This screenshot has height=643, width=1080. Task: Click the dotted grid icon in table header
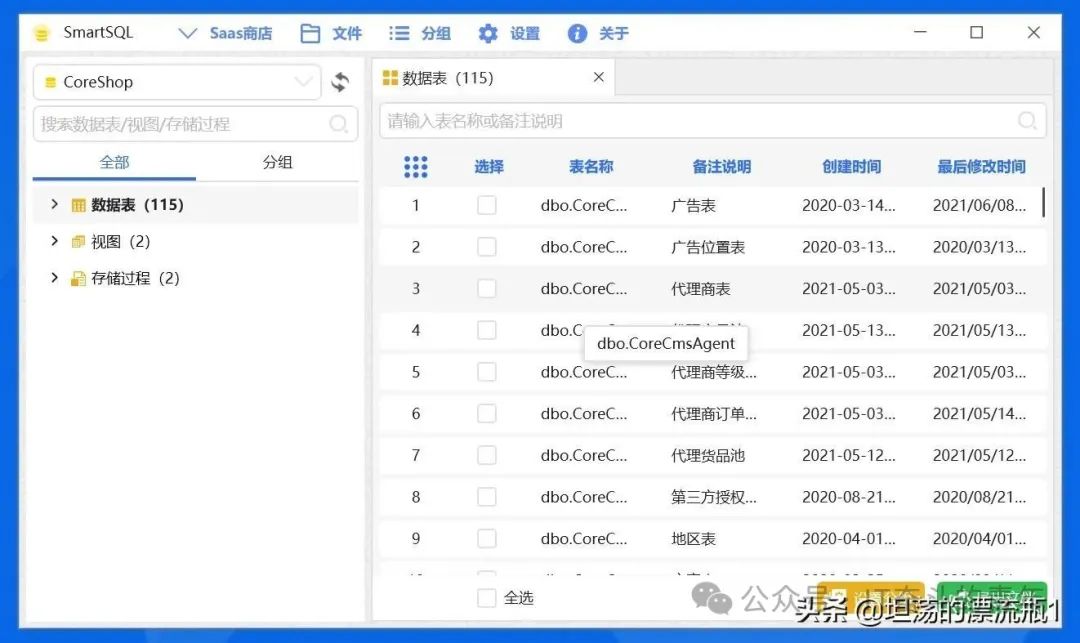[415, 167]
